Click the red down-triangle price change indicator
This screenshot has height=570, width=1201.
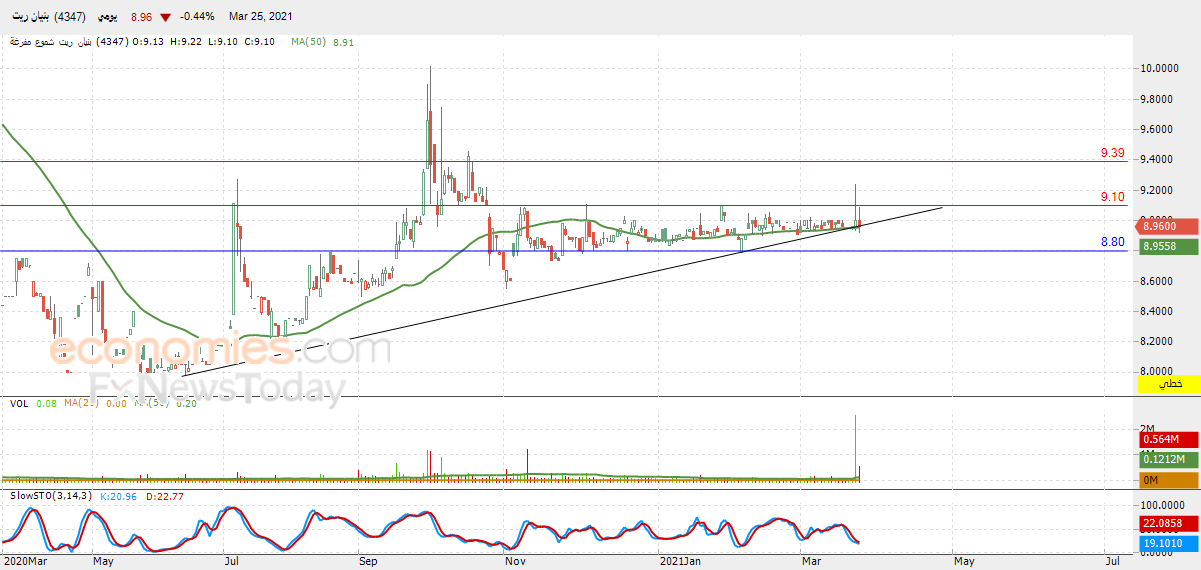[x=165, y=17]
